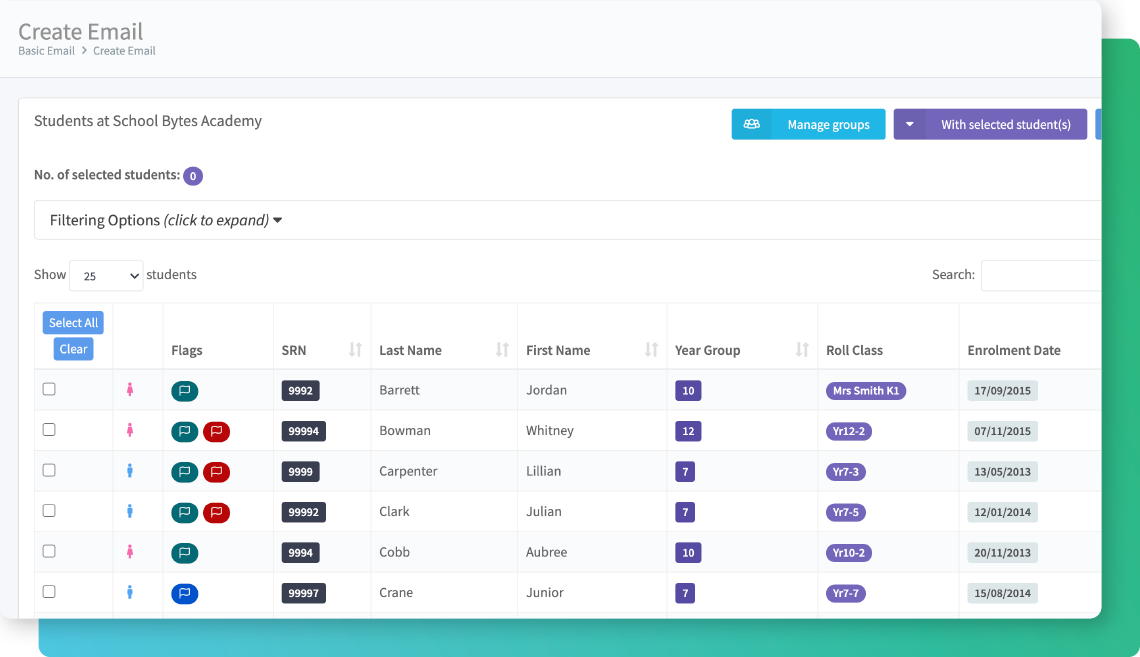The image size is (1140, 657).
Task: Sort by Year Group column arrows
Action: [802, 350]
